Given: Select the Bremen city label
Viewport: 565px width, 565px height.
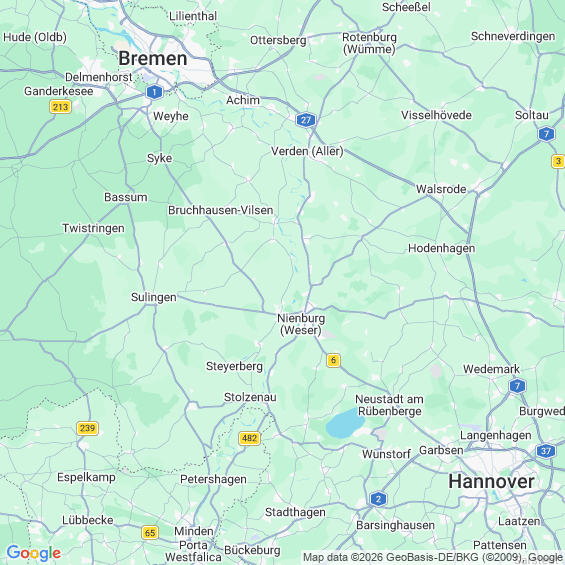Looking at the screenshot, I should click(x=153, y=58).
